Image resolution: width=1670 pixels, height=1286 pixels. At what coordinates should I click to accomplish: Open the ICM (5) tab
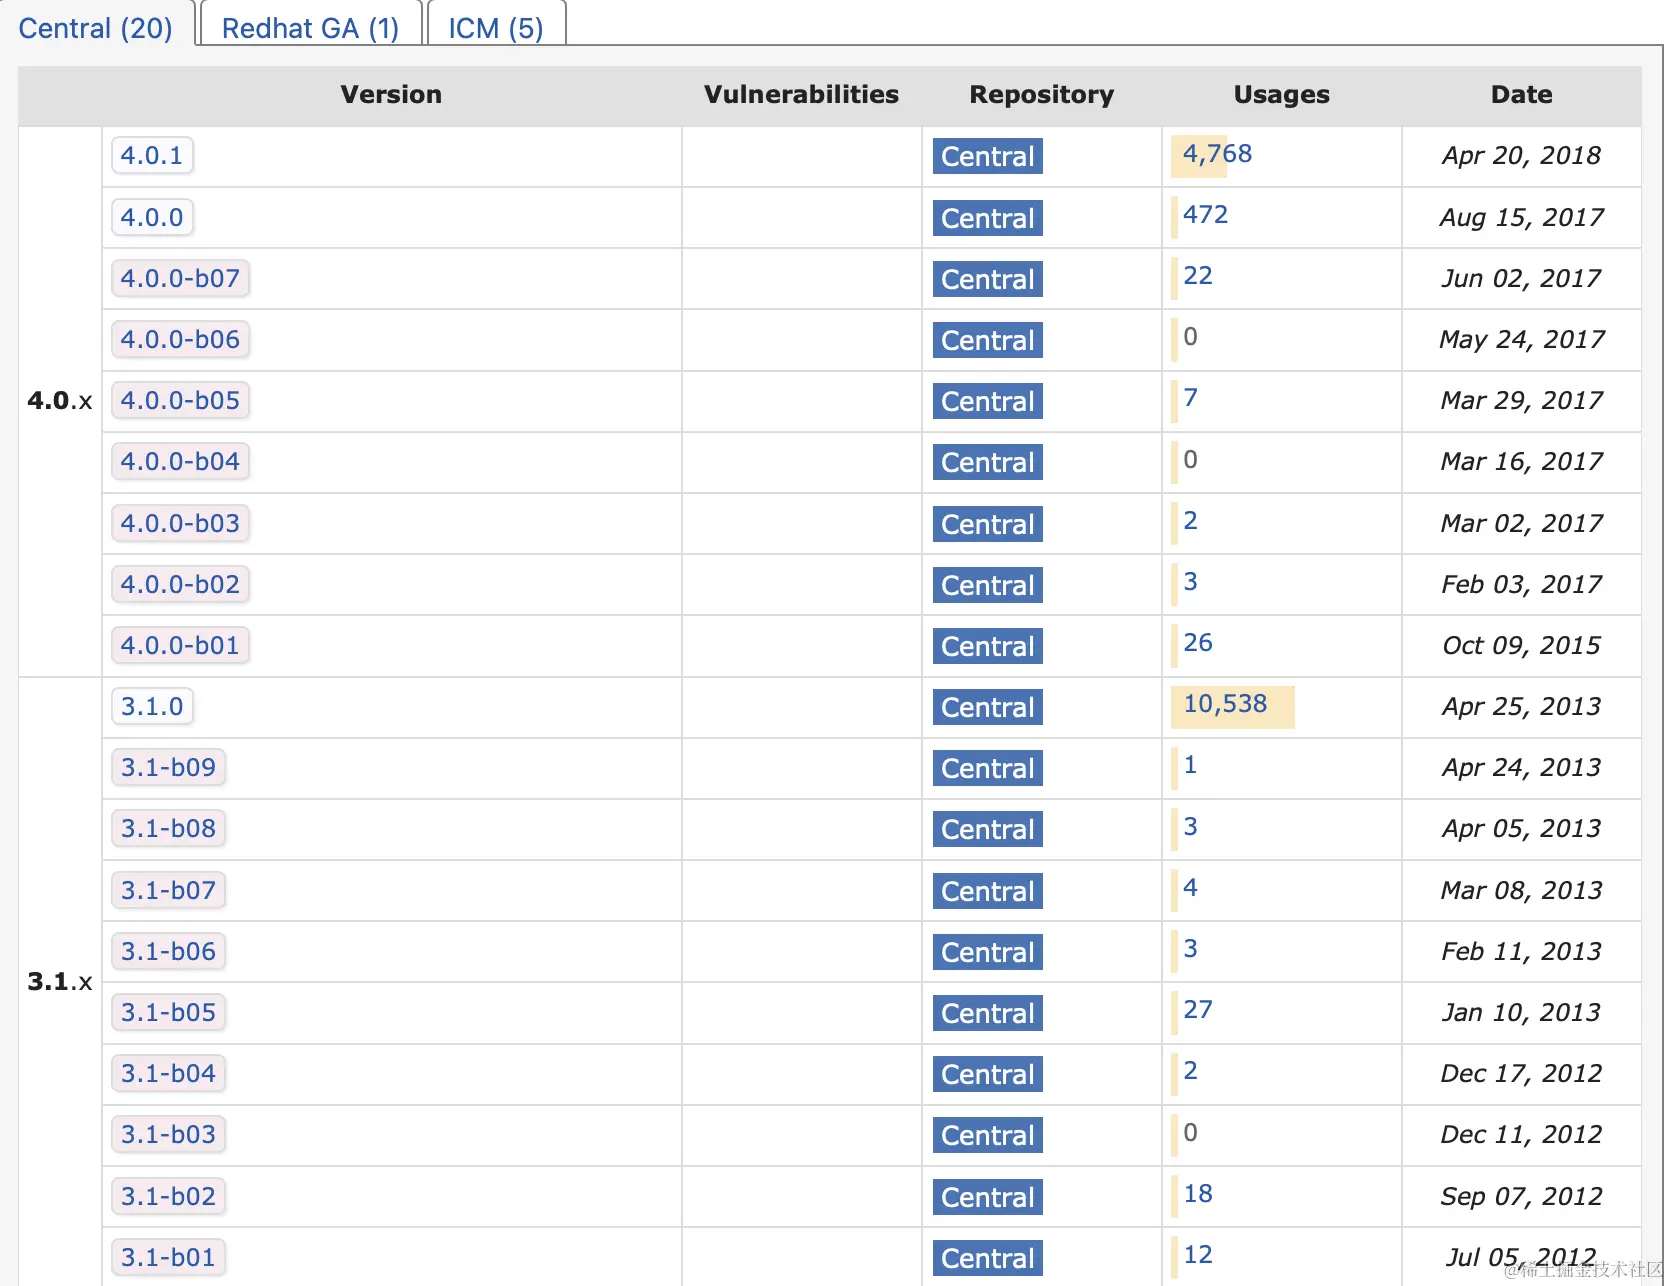pyautogui.click(x=495, y=28)
